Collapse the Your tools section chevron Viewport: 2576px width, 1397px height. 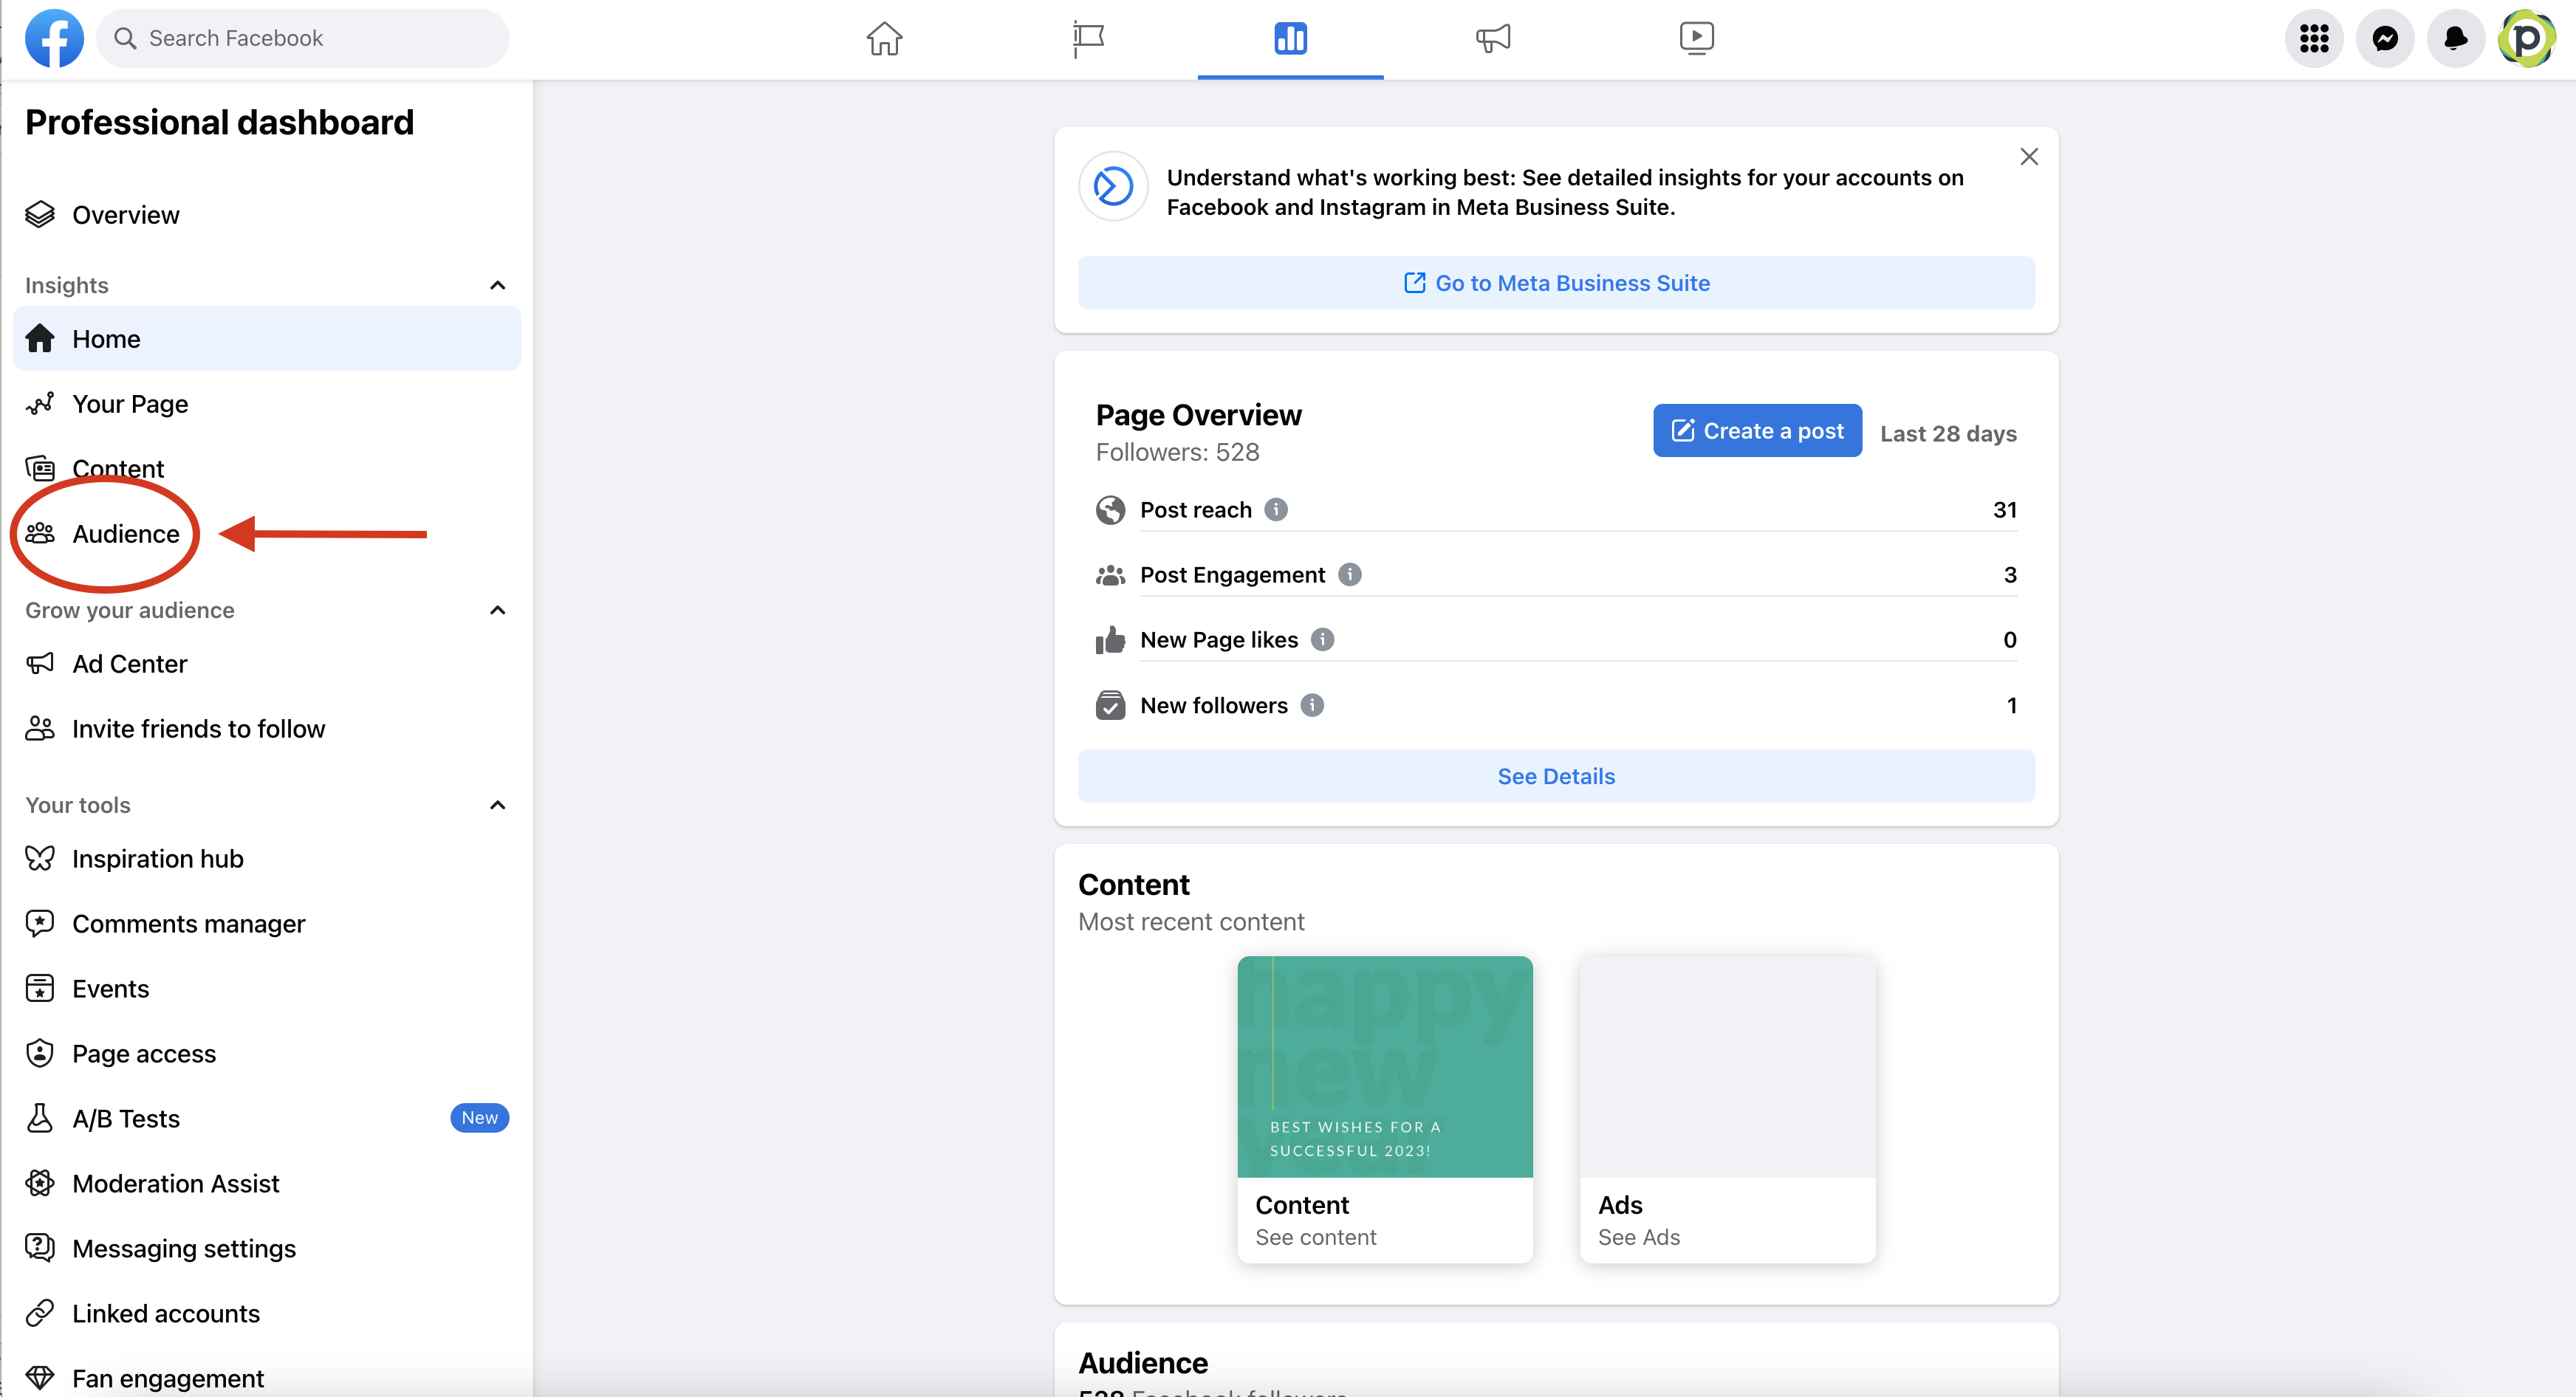click(x=497, y=806)
